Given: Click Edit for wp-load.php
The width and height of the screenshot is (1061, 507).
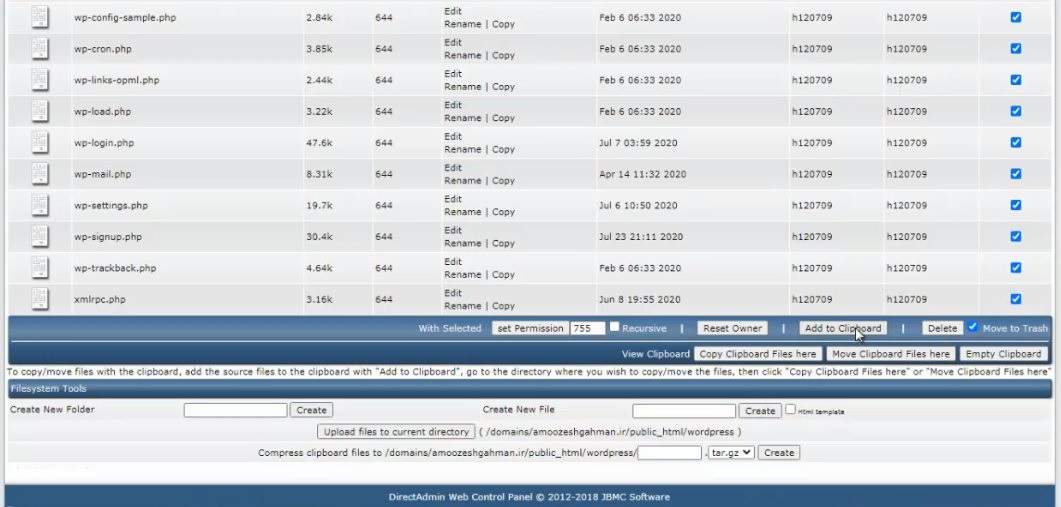Looking at the screenshot, I should click(x=453, y=105).
